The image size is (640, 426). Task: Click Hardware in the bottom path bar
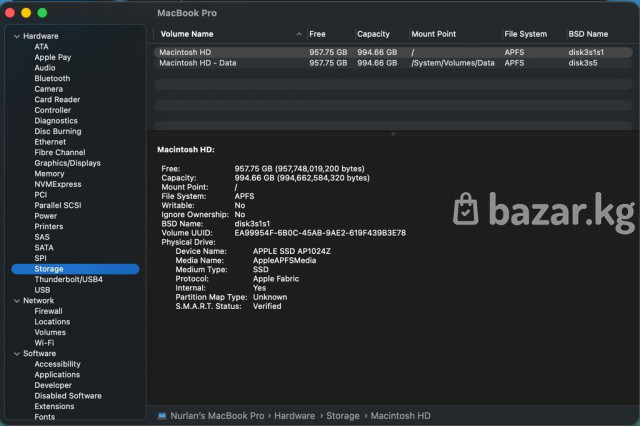(x=295, y=415)
